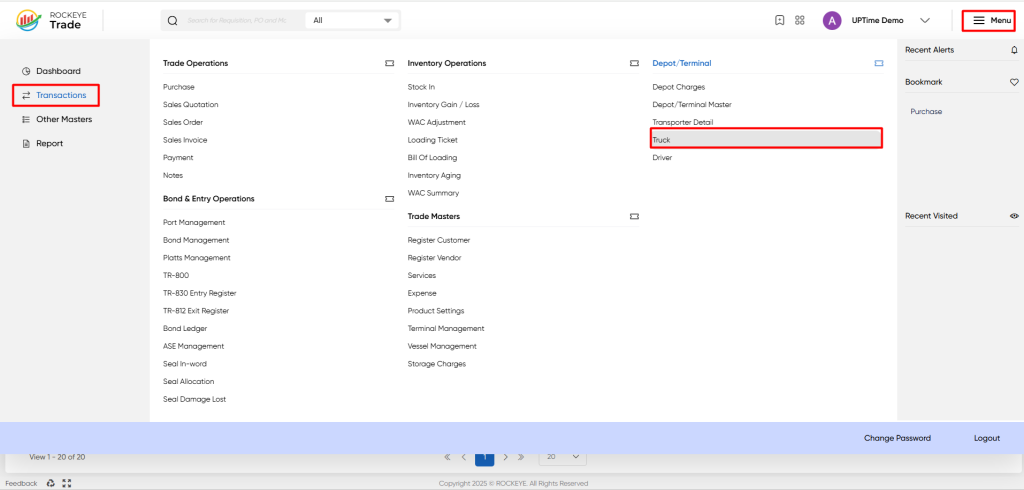1024x490 pixels.
Task: Open TR-800
Action: (176, 276)
